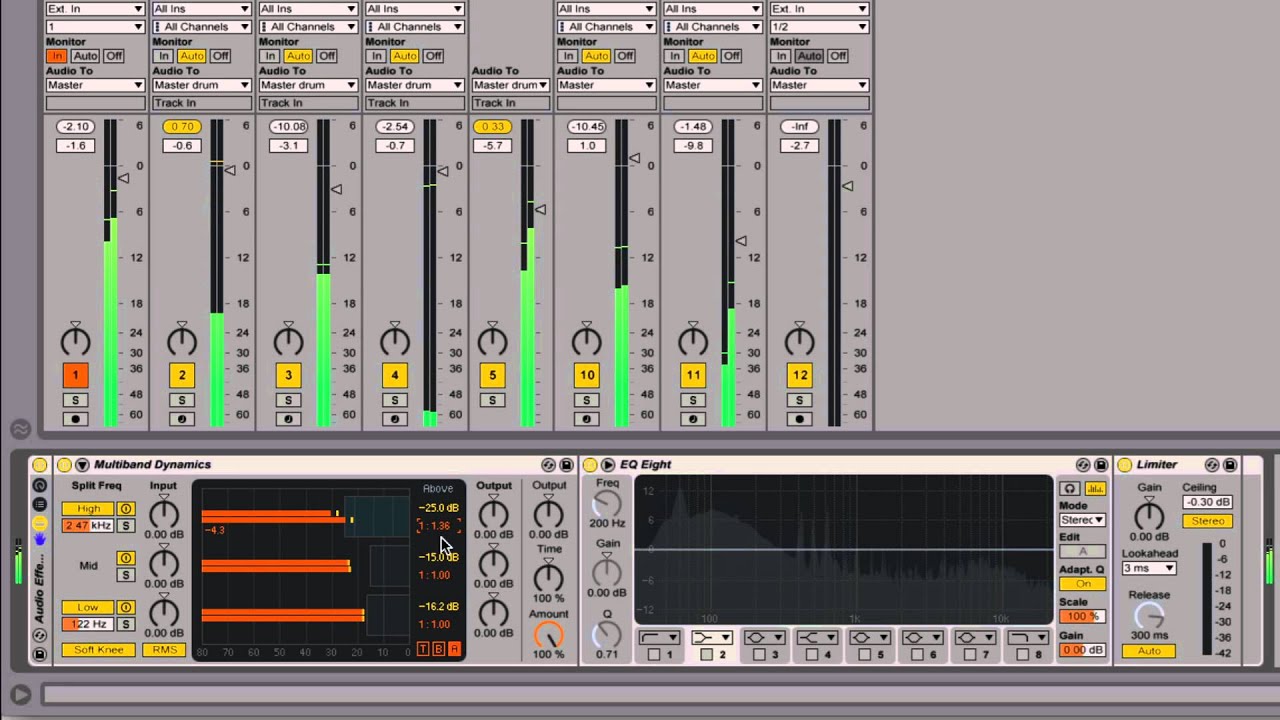Solo the Low band
The image size is (1280, 720).
[126, 624]
